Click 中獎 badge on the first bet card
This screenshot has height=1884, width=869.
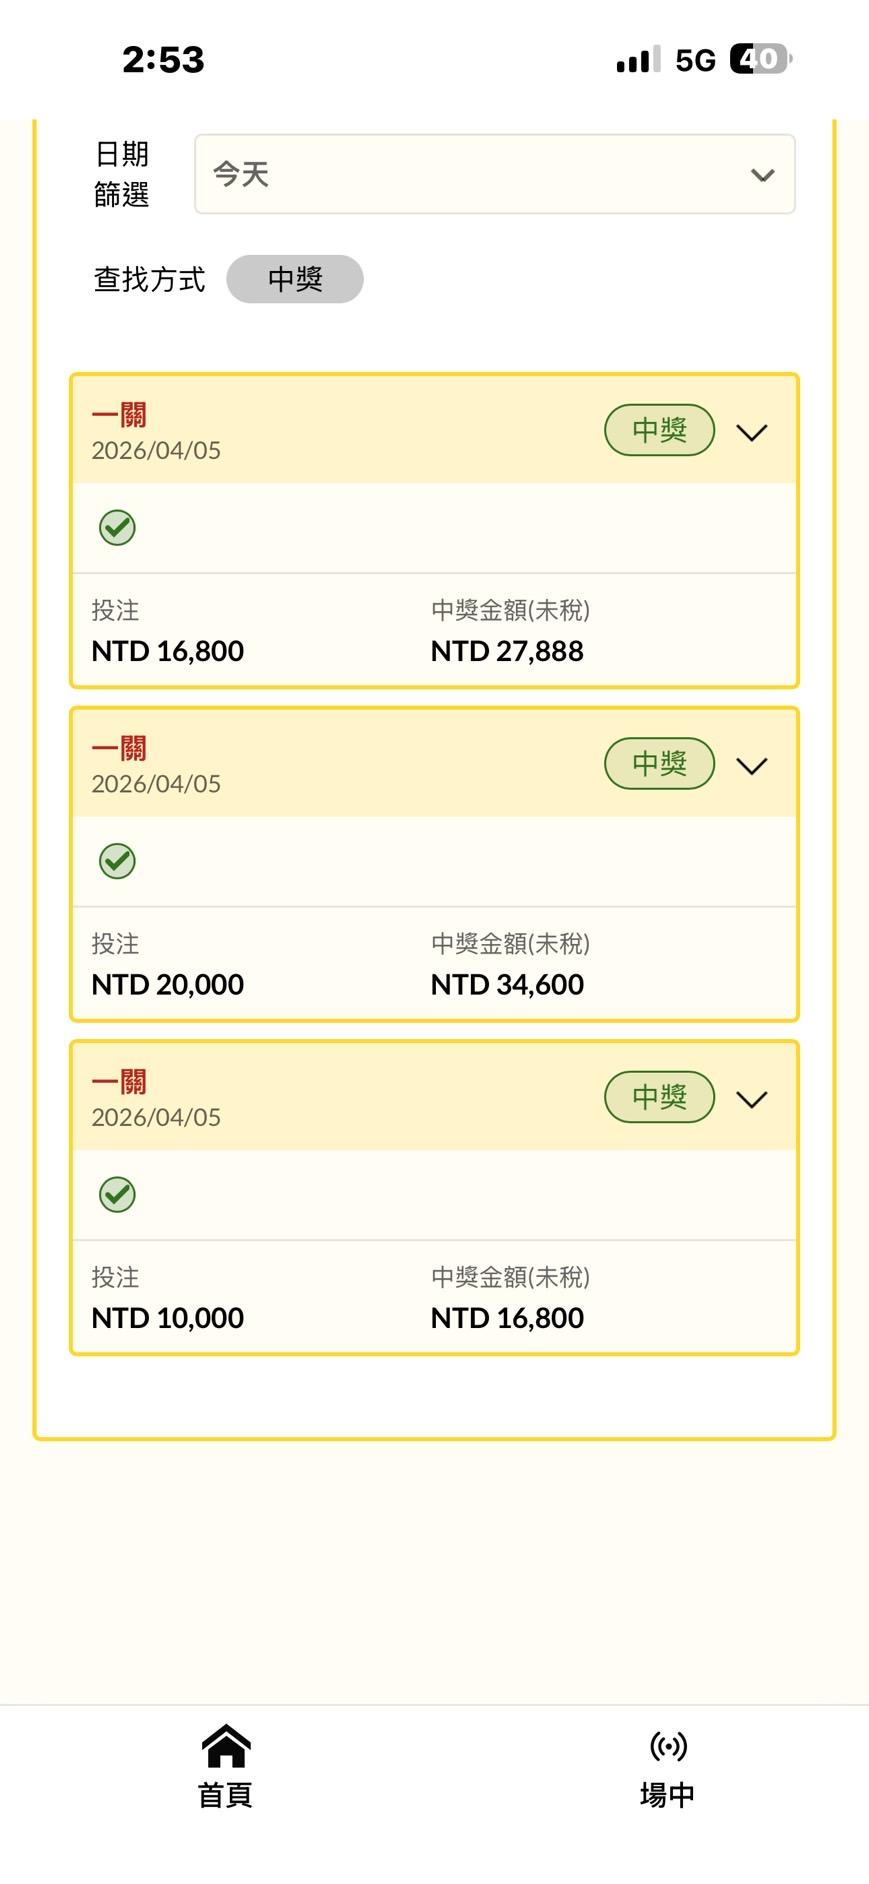coord(659,430)
